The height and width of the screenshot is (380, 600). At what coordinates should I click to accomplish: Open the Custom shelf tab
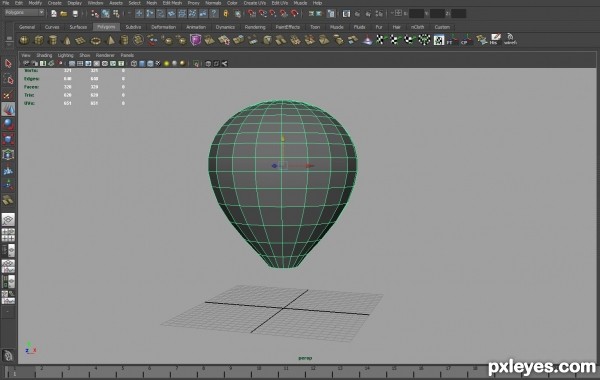coord(442,27)
